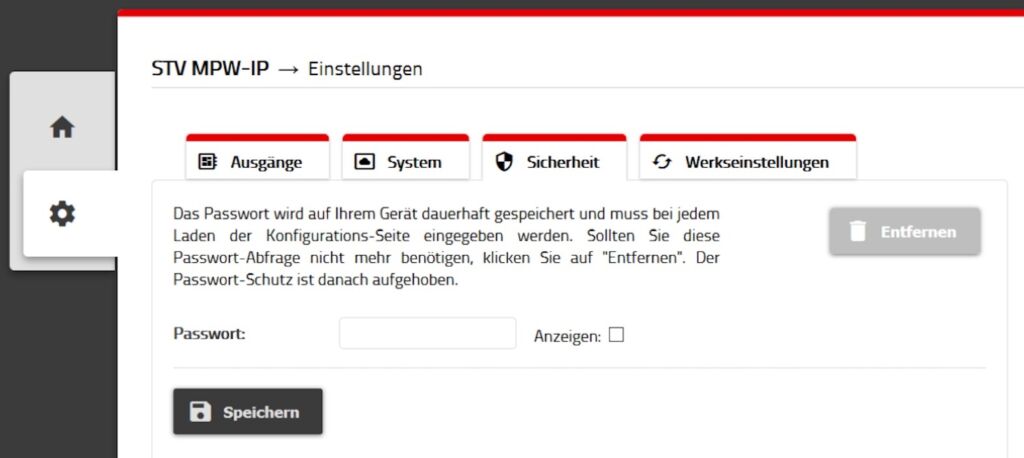This screenshot has height=458, width=1024.
Task: Click the list icon on Ausgänge tab
Action: pos(208,162)
